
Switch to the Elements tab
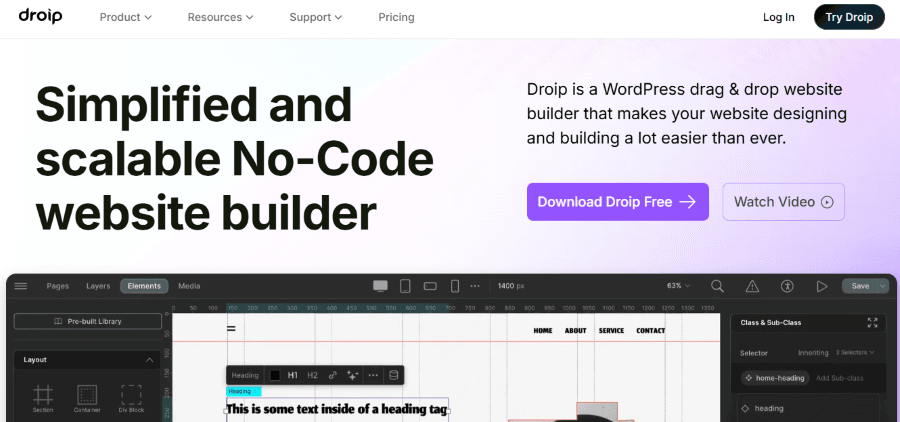pyautogui.click(x=144, y=286)
